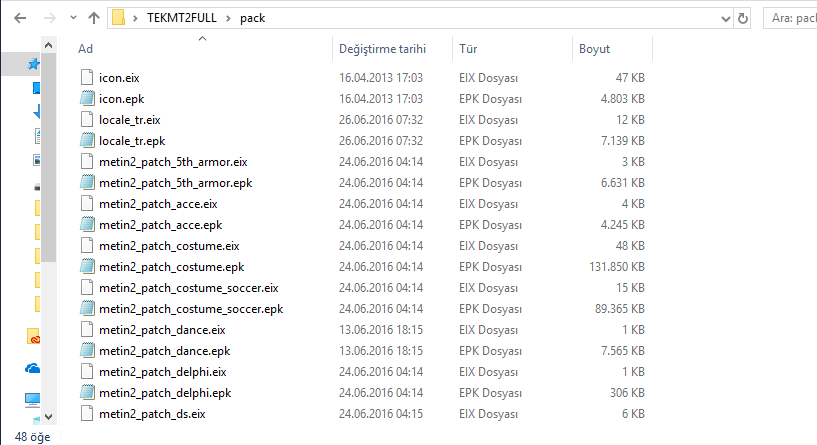Click the metin2_patch_dance.epk file icon
Image resolution: width=817 pixels, height=445 pixels.
pyautogui.click(x=87, y=350)
